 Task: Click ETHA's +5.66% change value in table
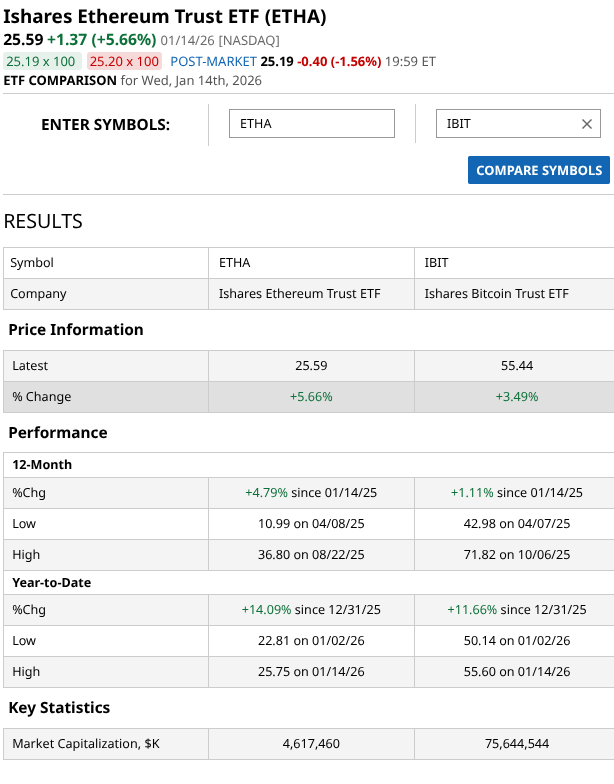(x=311, y=397)
